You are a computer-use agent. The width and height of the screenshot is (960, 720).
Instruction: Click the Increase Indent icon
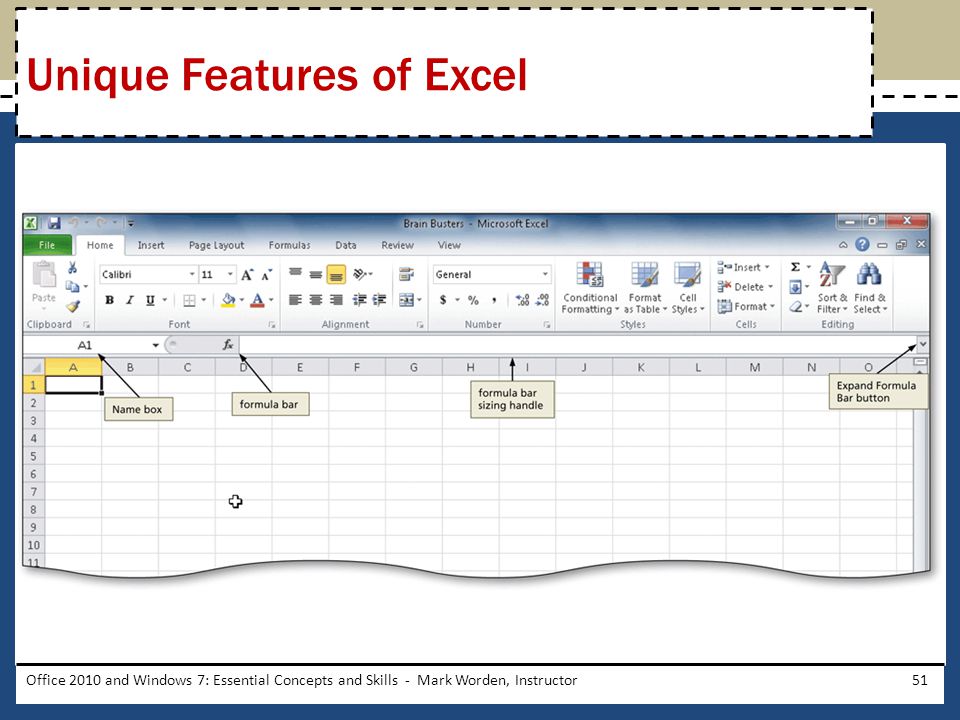[380, 300]
